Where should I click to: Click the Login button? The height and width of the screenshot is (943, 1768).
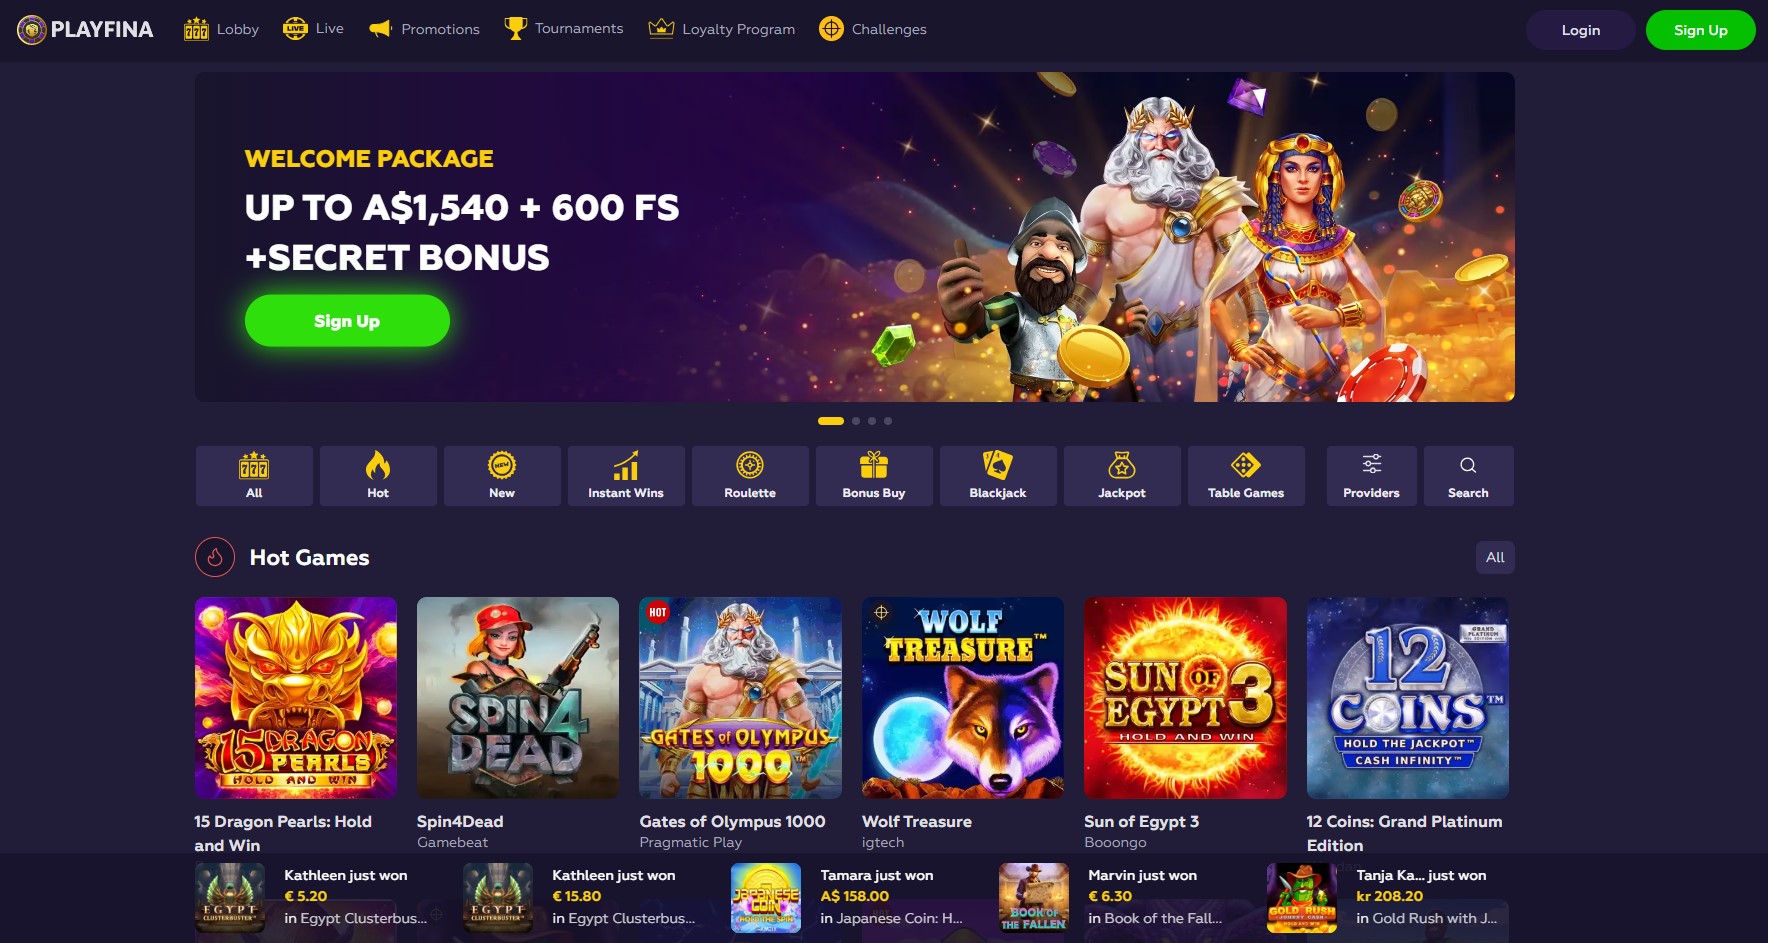pos(1581,30)
